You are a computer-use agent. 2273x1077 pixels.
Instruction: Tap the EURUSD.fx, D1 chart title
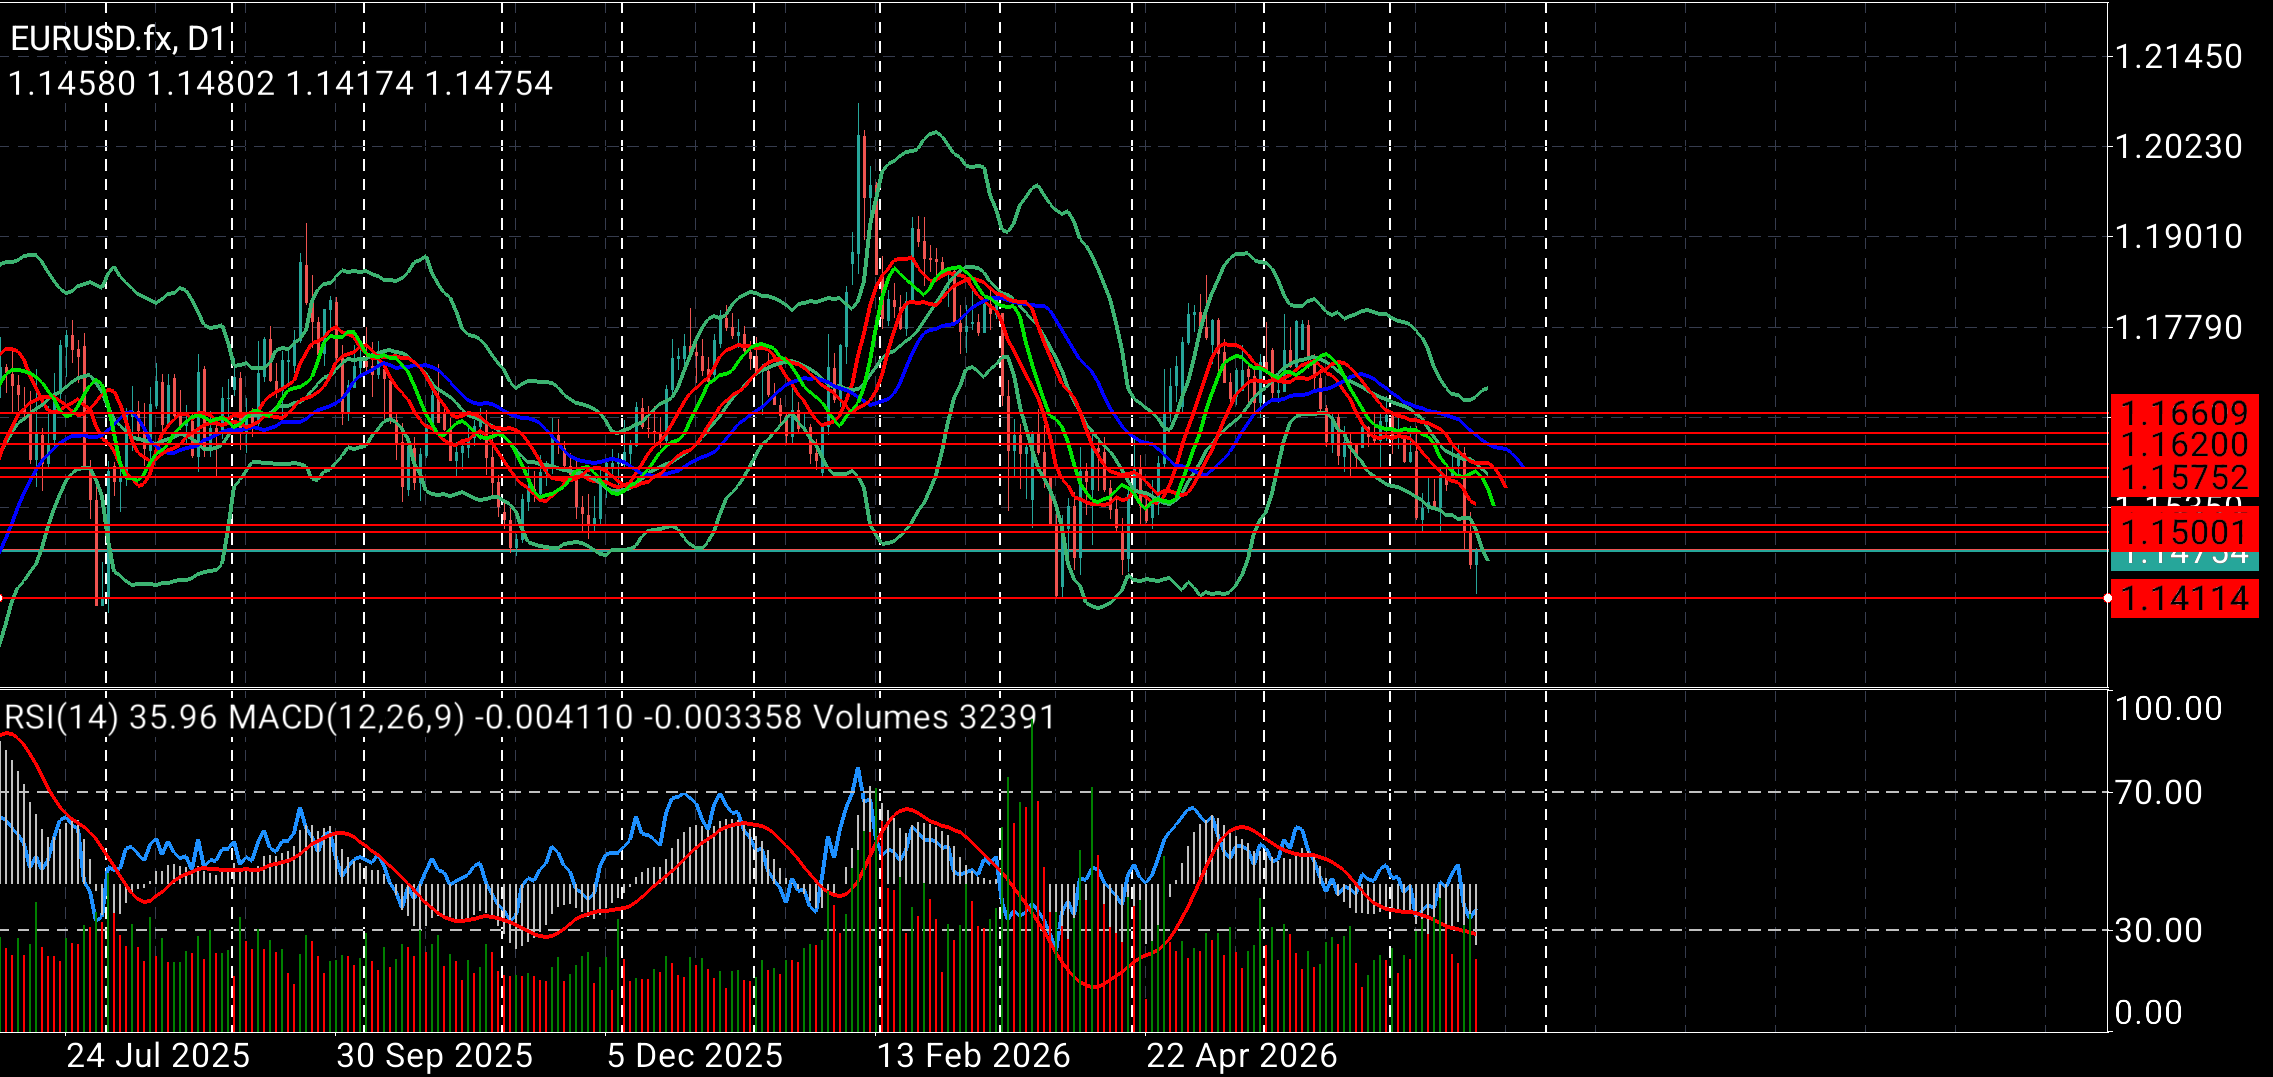coord(119,39)
